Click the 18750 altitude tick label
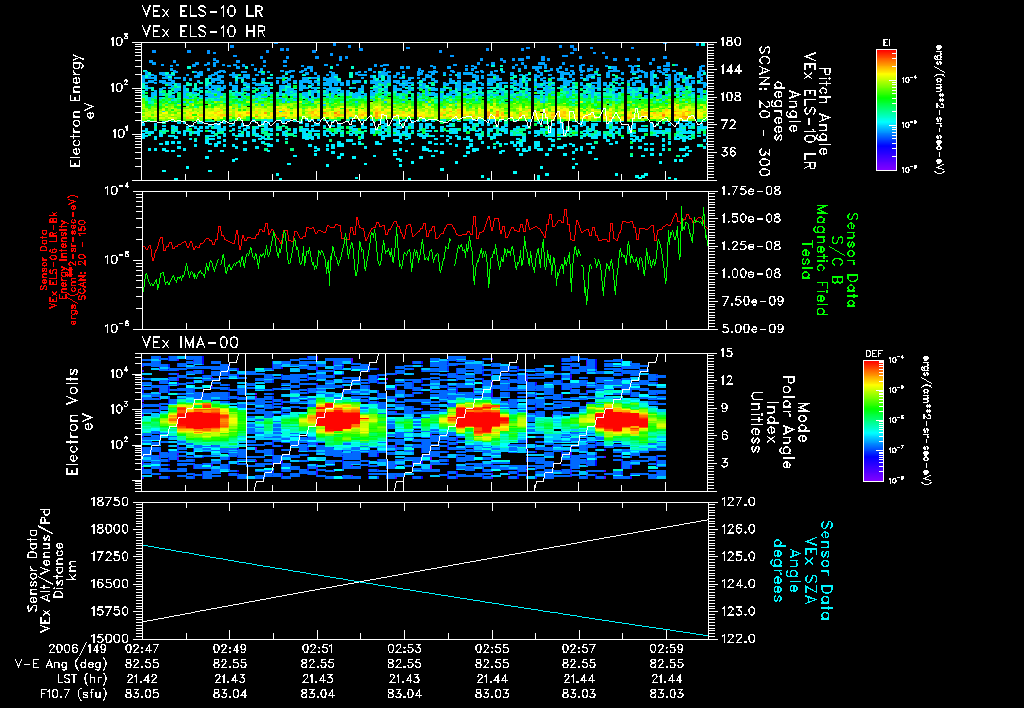The width and height of the screenshot is (1024, 708). tap(110, 502)
